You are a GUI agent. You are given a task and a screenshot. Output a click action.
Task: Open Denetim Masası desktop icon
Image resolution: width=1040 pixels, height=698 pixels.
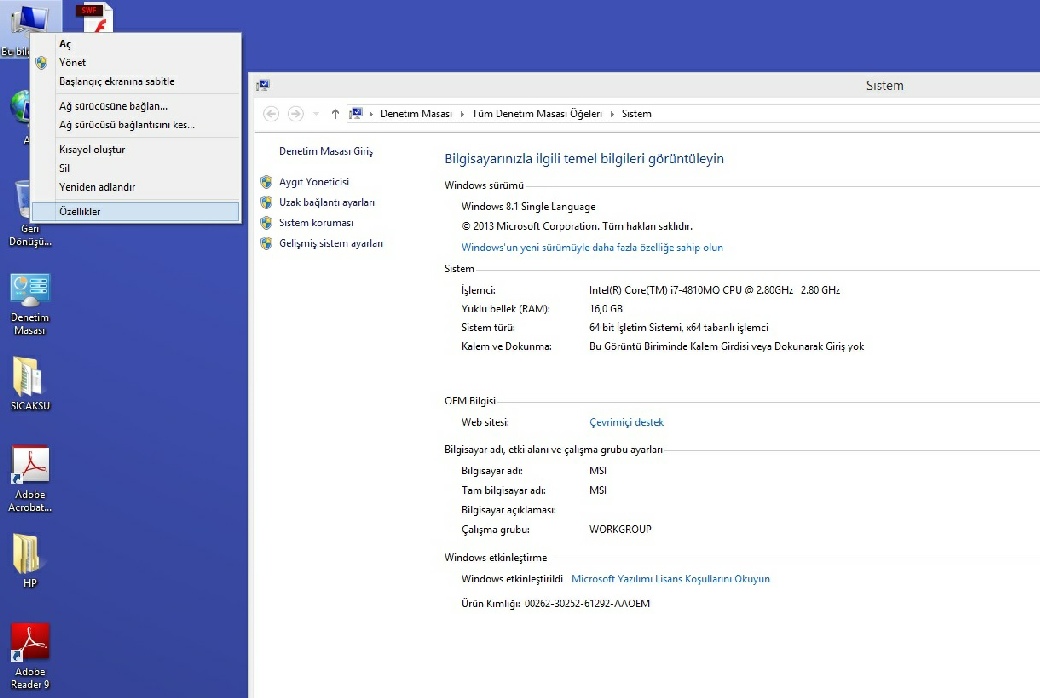[x=30, y=304]
